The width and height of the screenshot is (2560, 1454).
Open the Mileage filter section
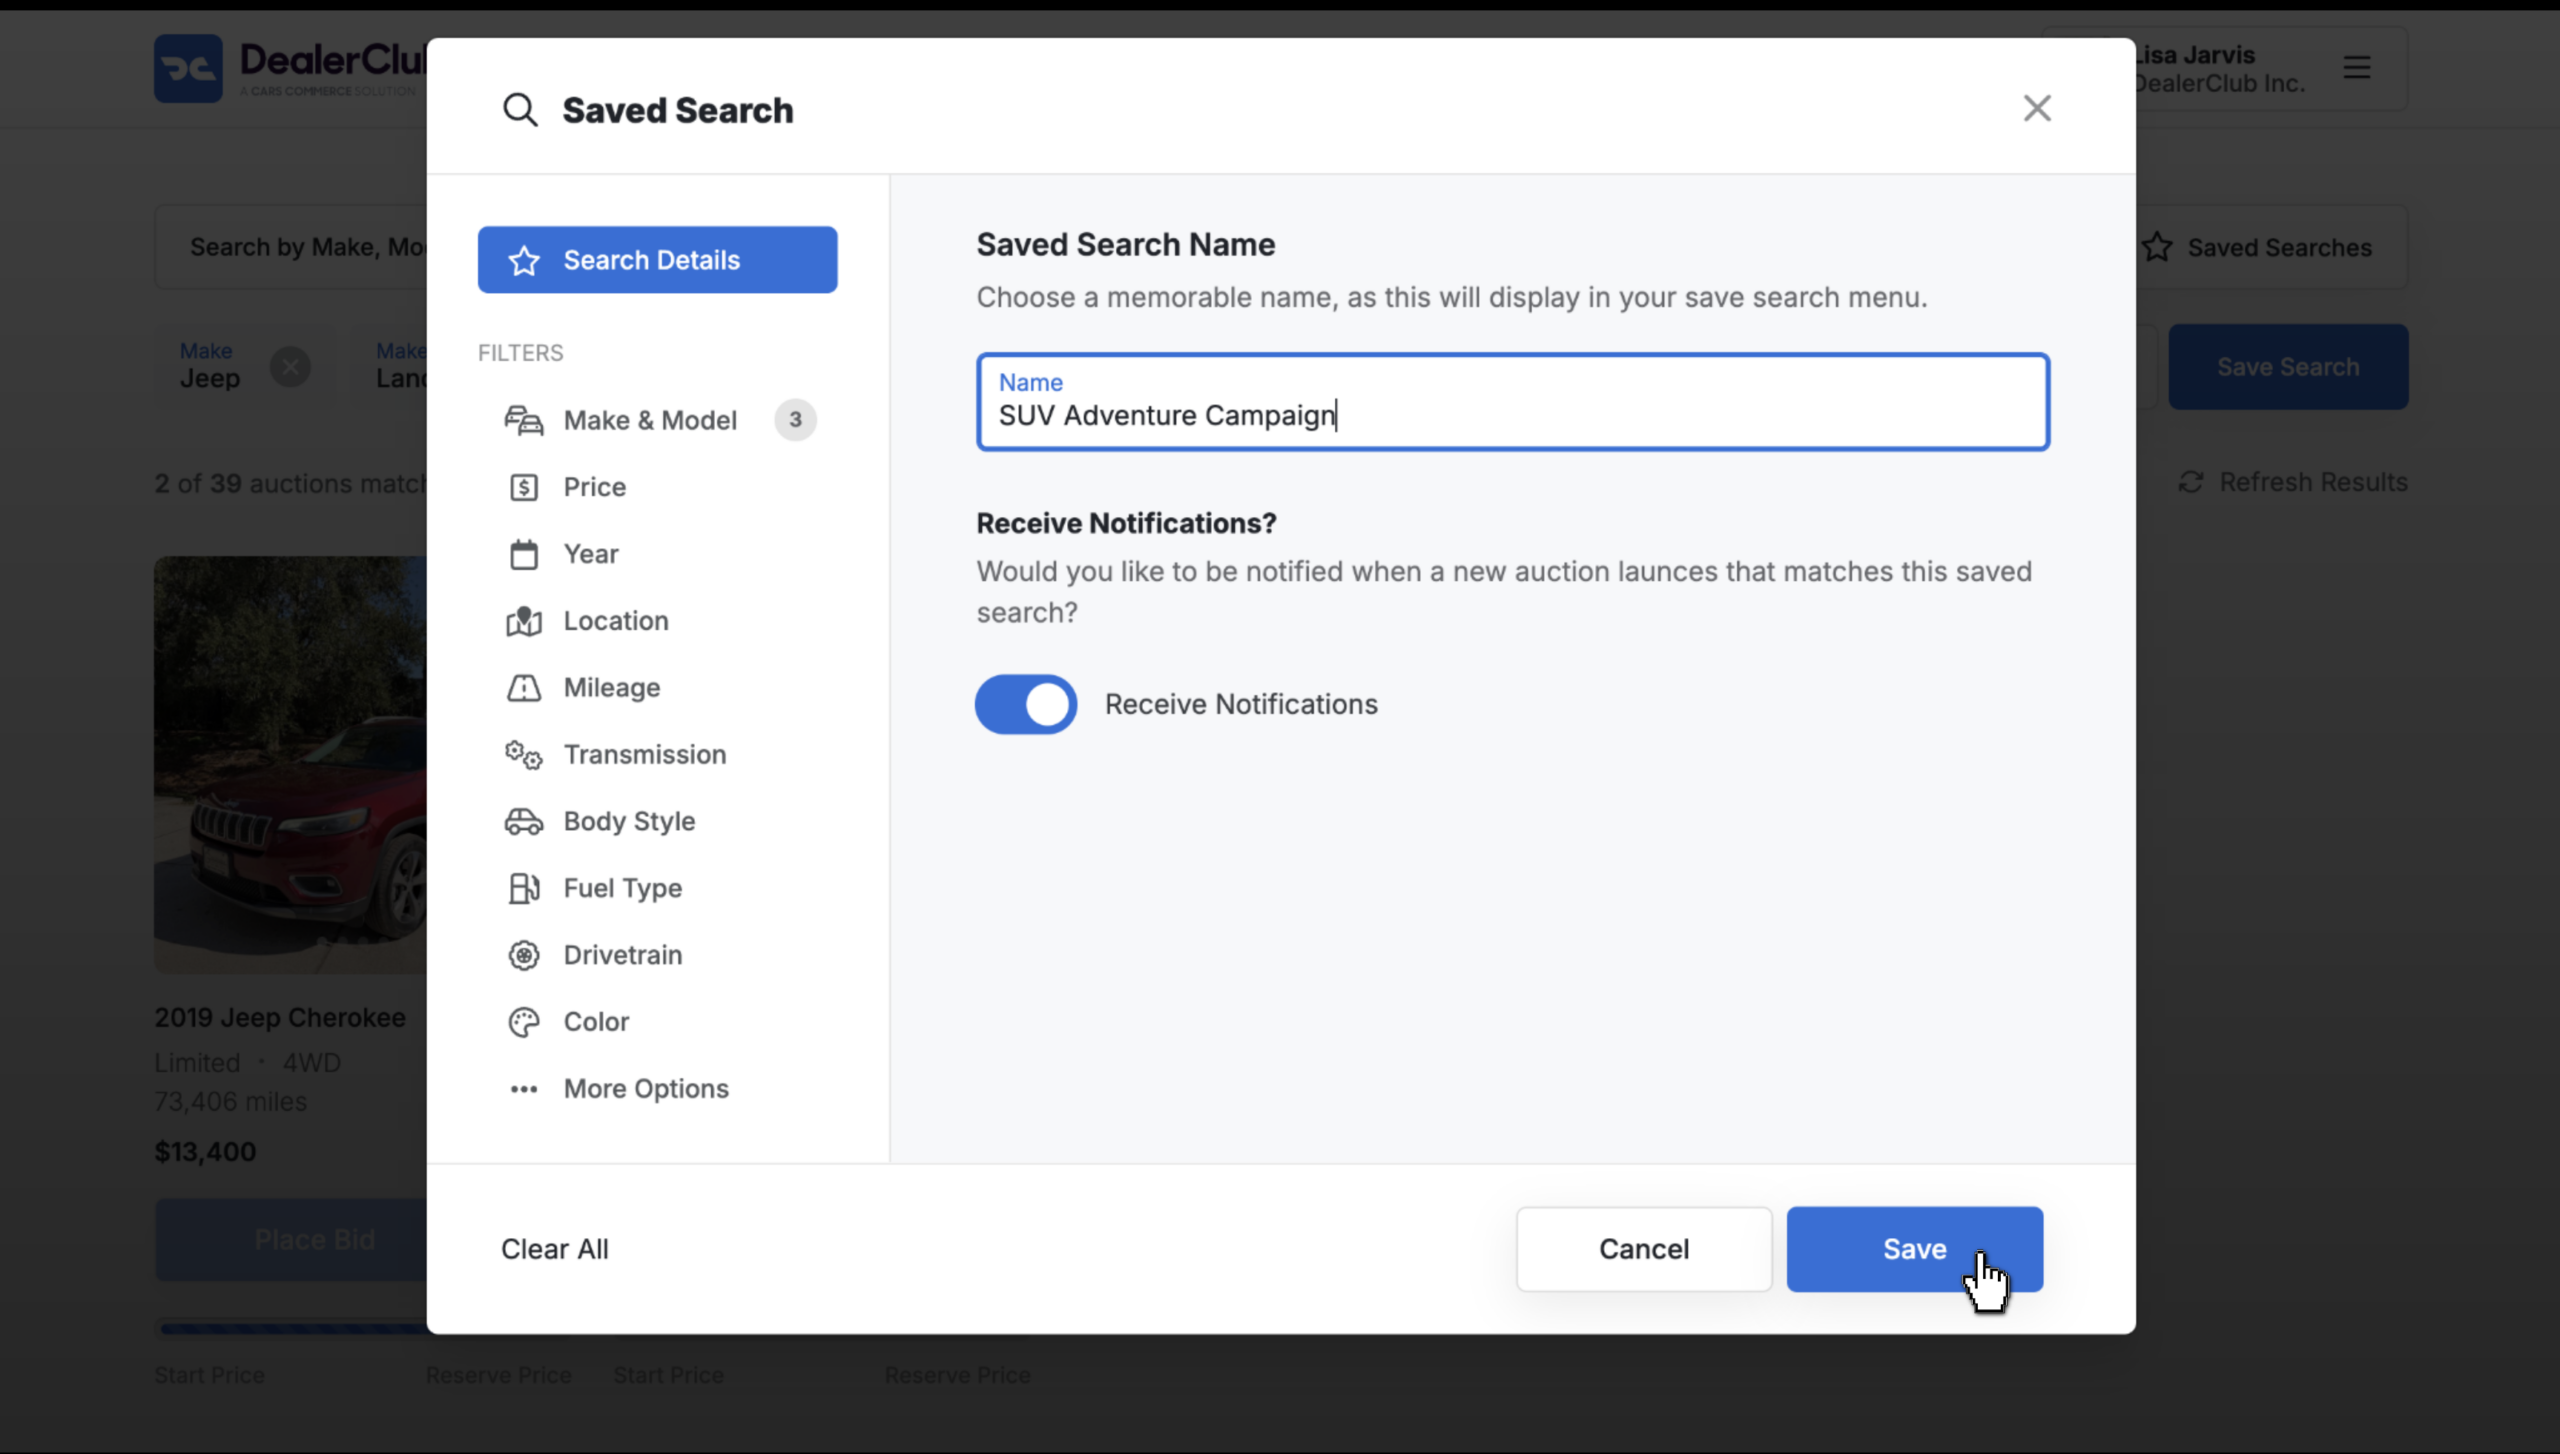pos(657,688)
